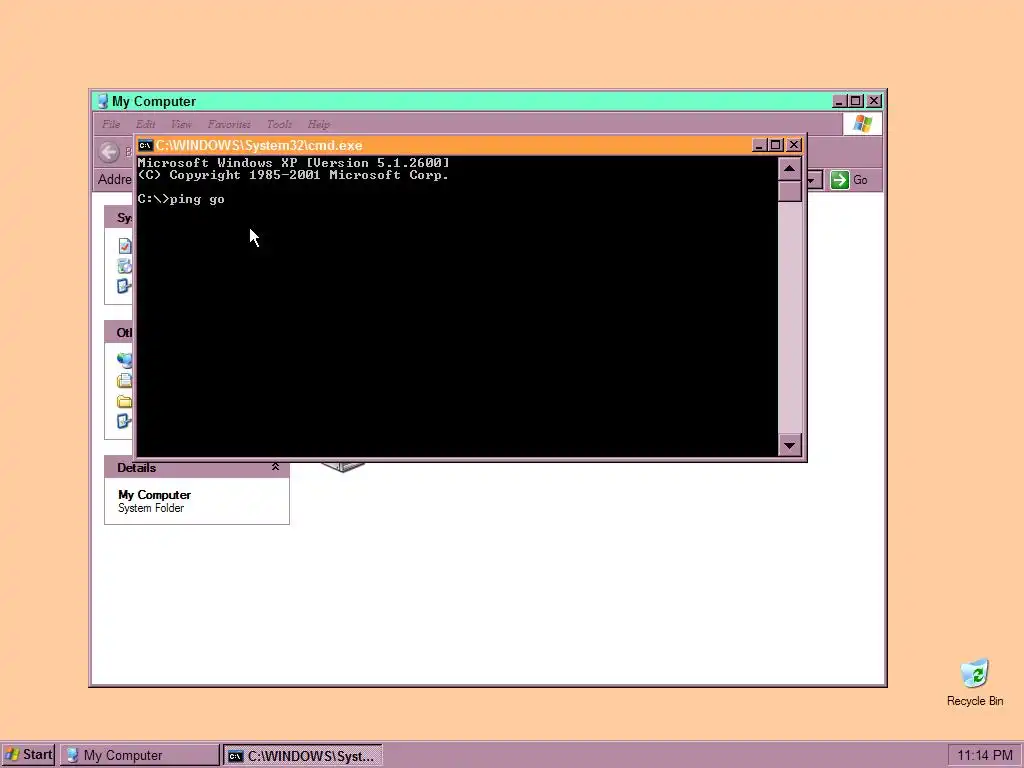Viewport: 1024px width, 768px height.
Task: Close the My Computer window
Action: click(874, 101)
